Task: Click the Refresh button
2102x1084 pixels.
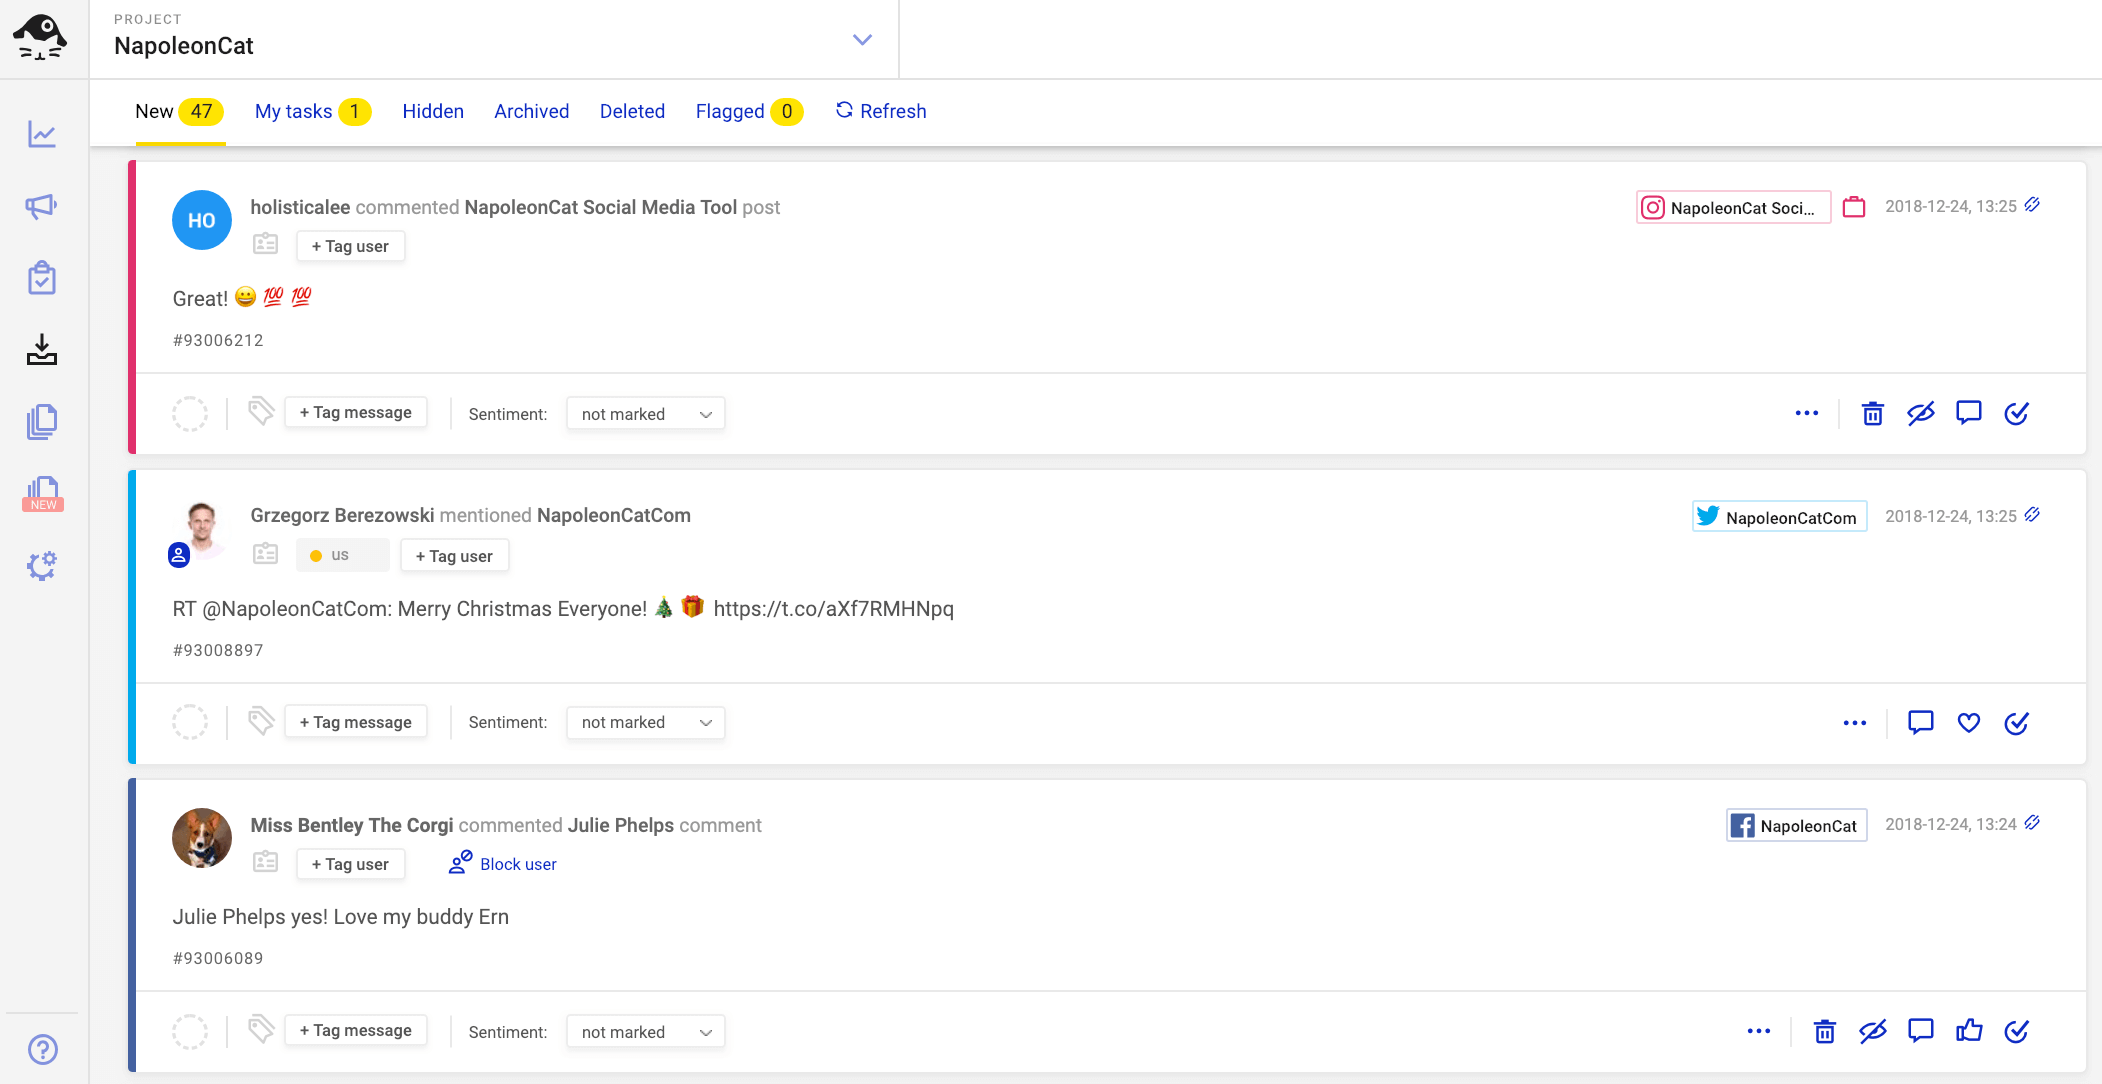Action: click(881, 111)
